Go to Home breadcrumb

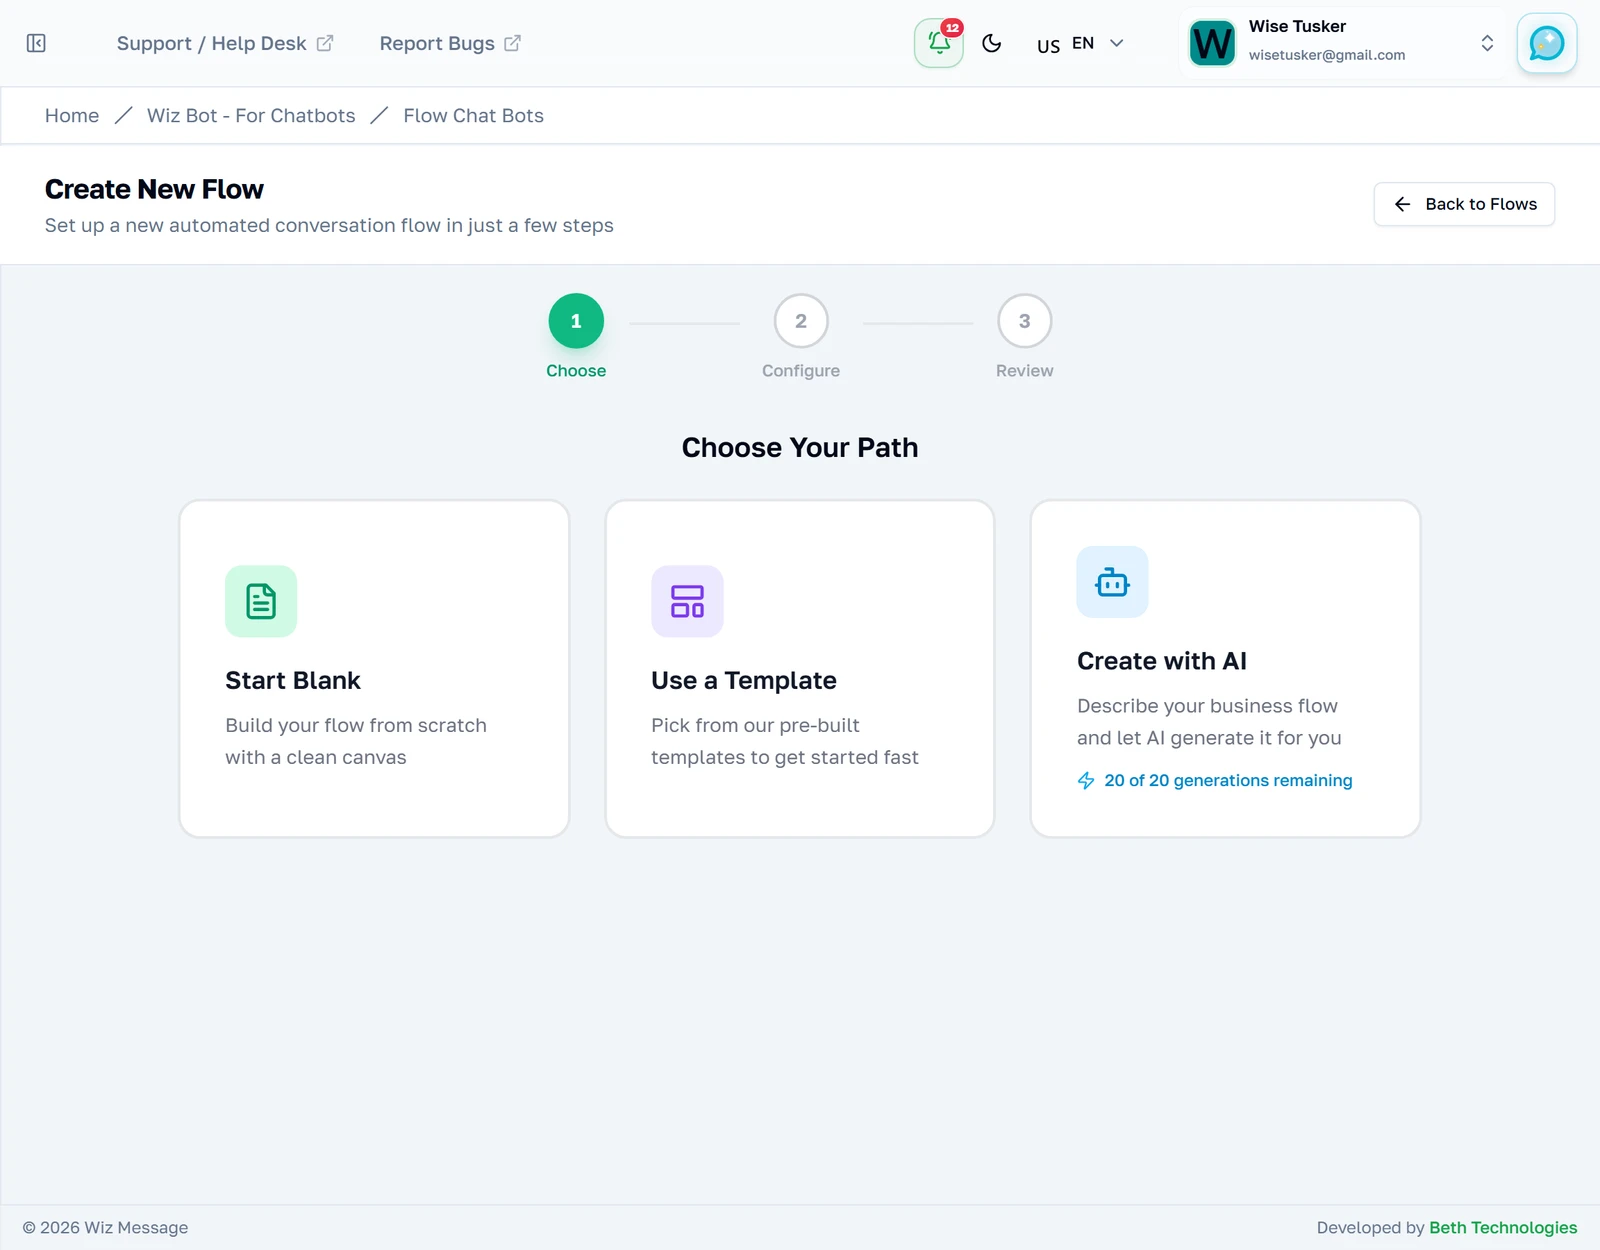point(72,115)
